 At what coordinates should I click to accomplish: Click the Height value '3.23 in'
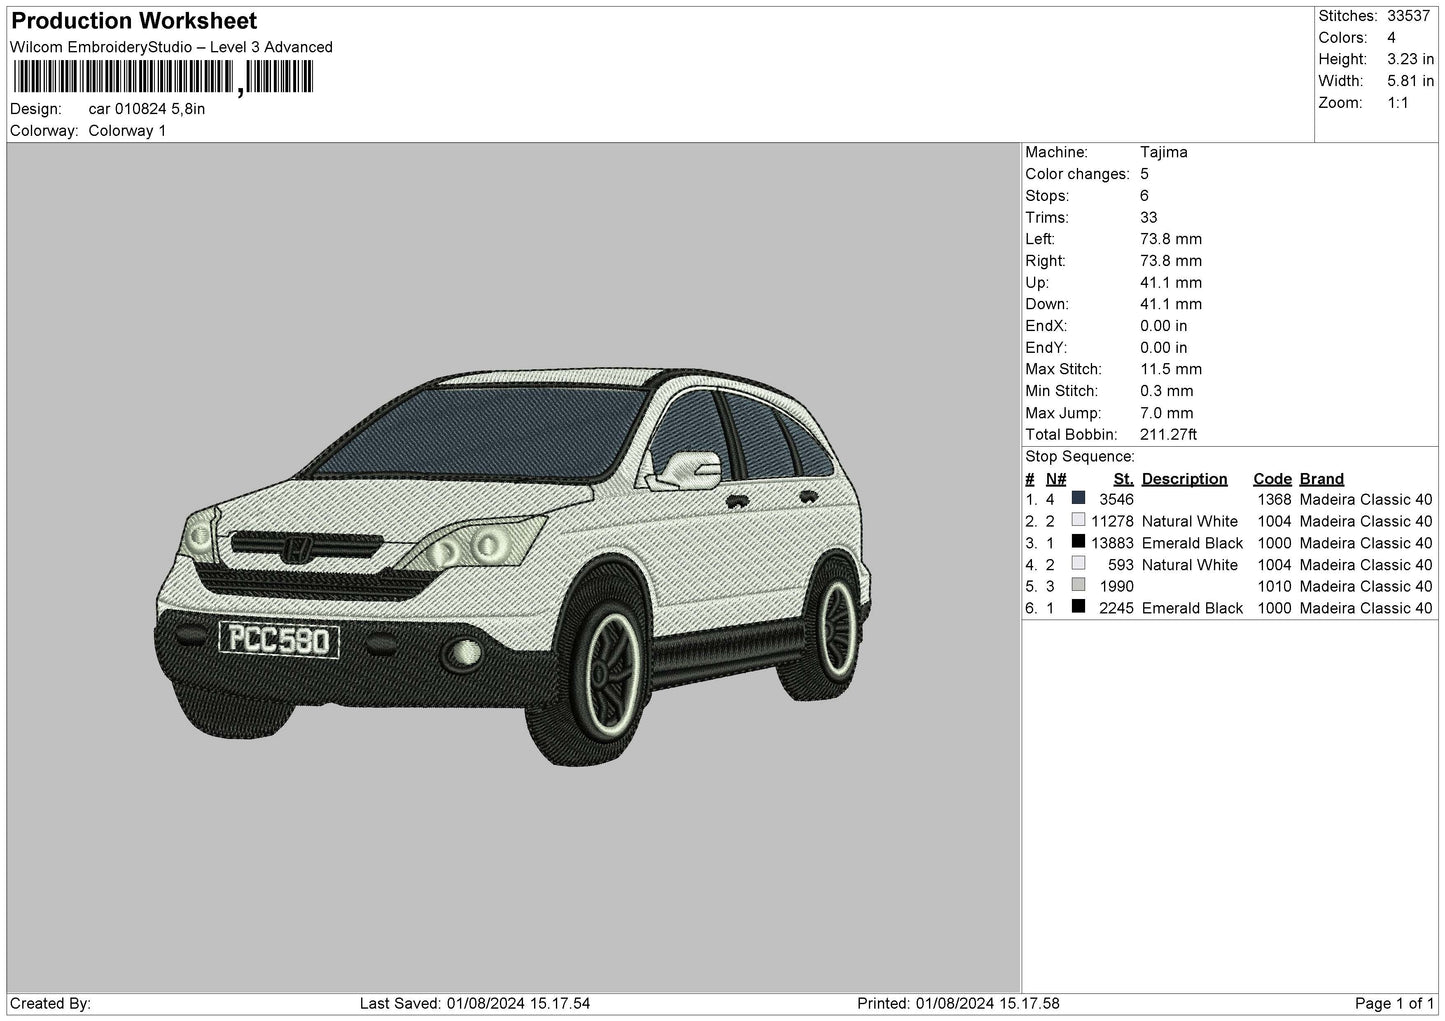tap(1411, 59)
